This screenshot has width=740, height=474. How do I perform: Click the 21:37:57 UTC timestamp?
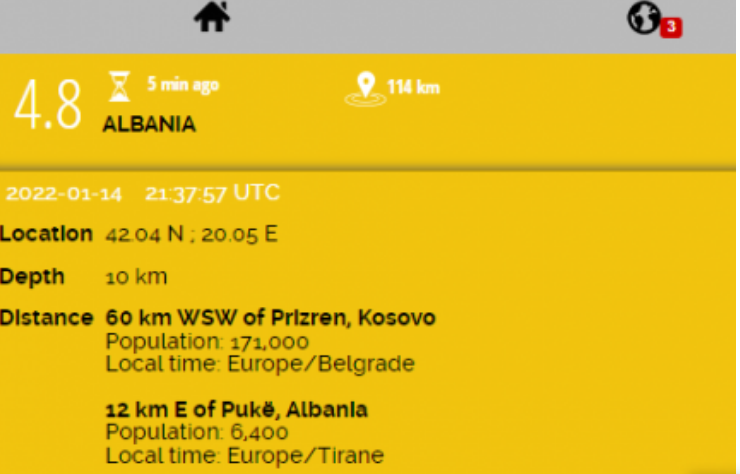(x=212, y=193)
